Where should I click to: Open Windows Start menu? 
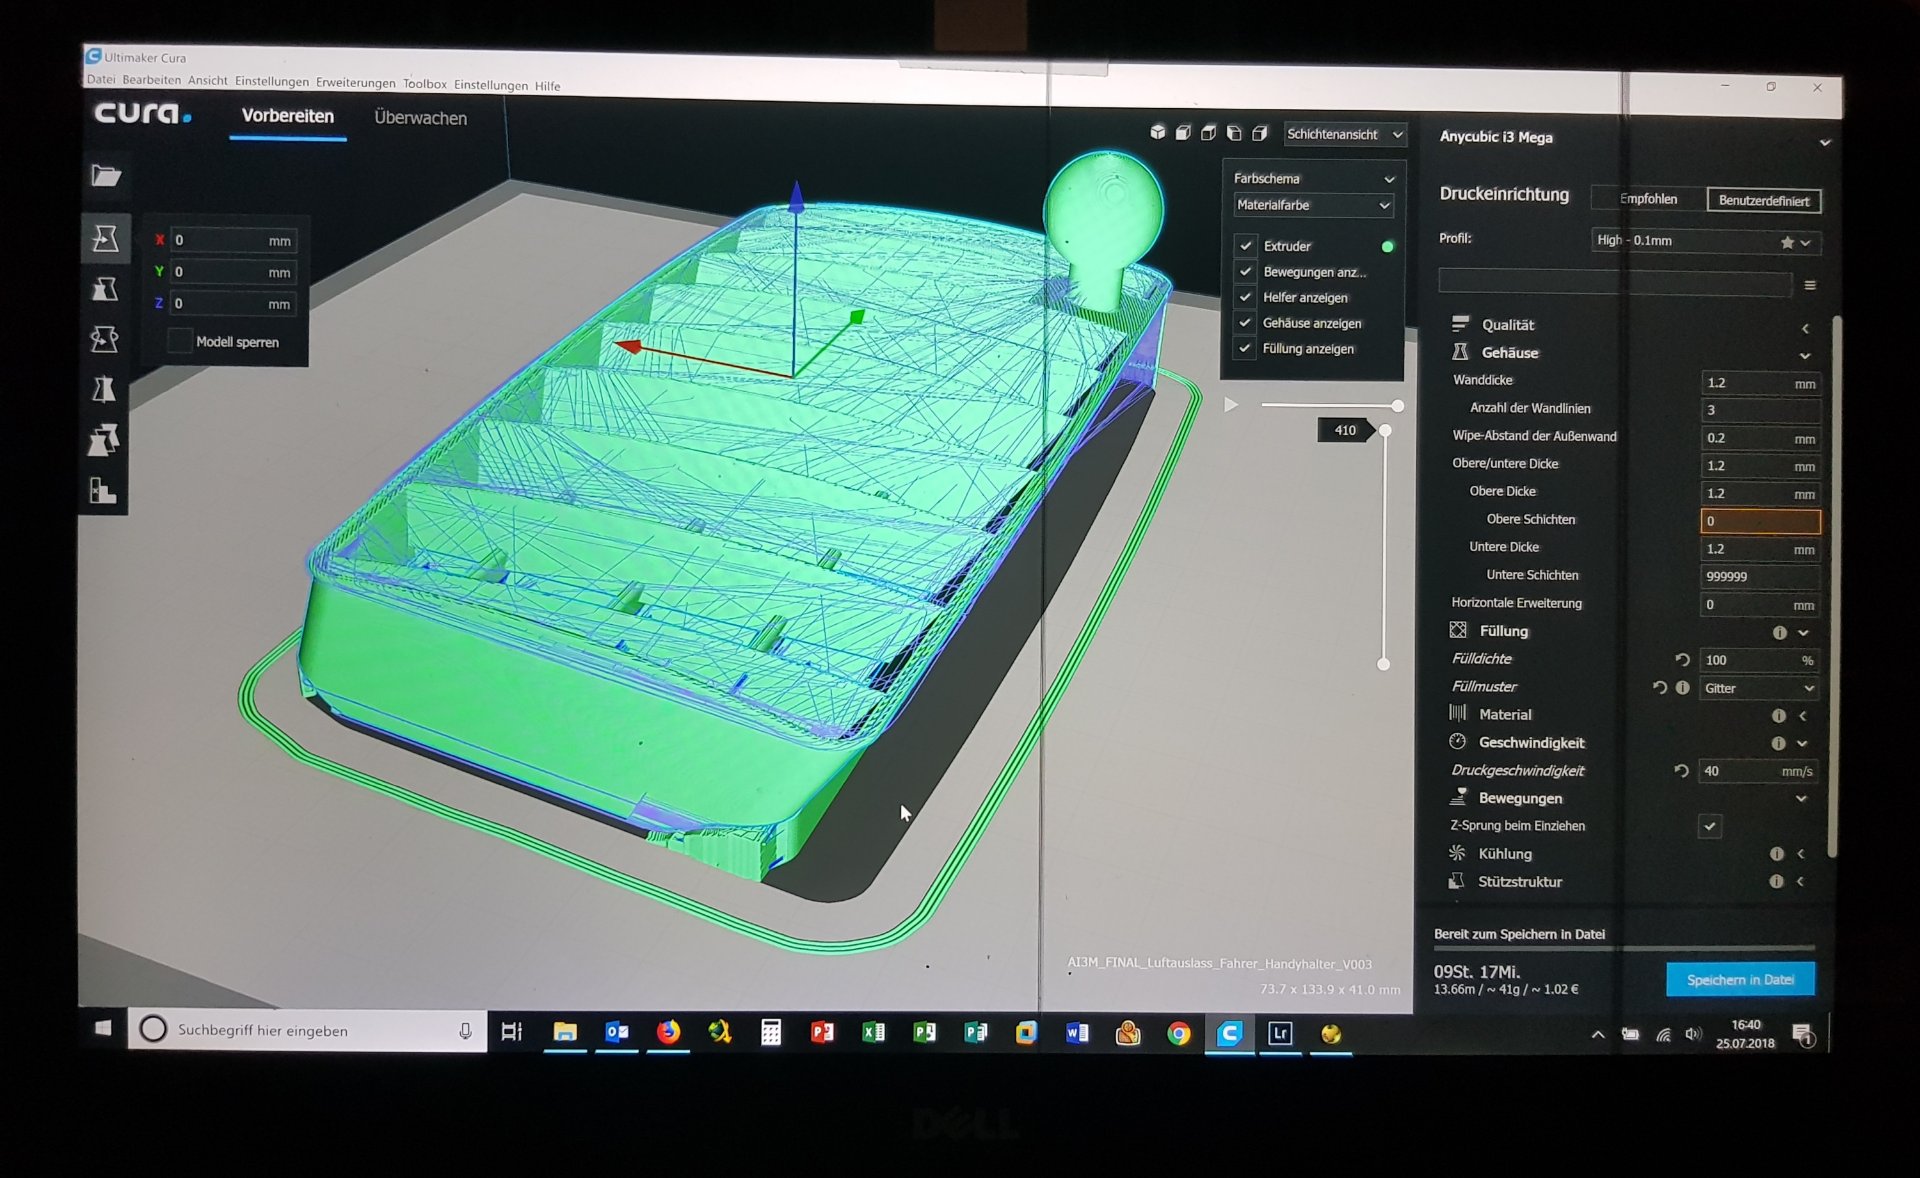[103, 1028]
